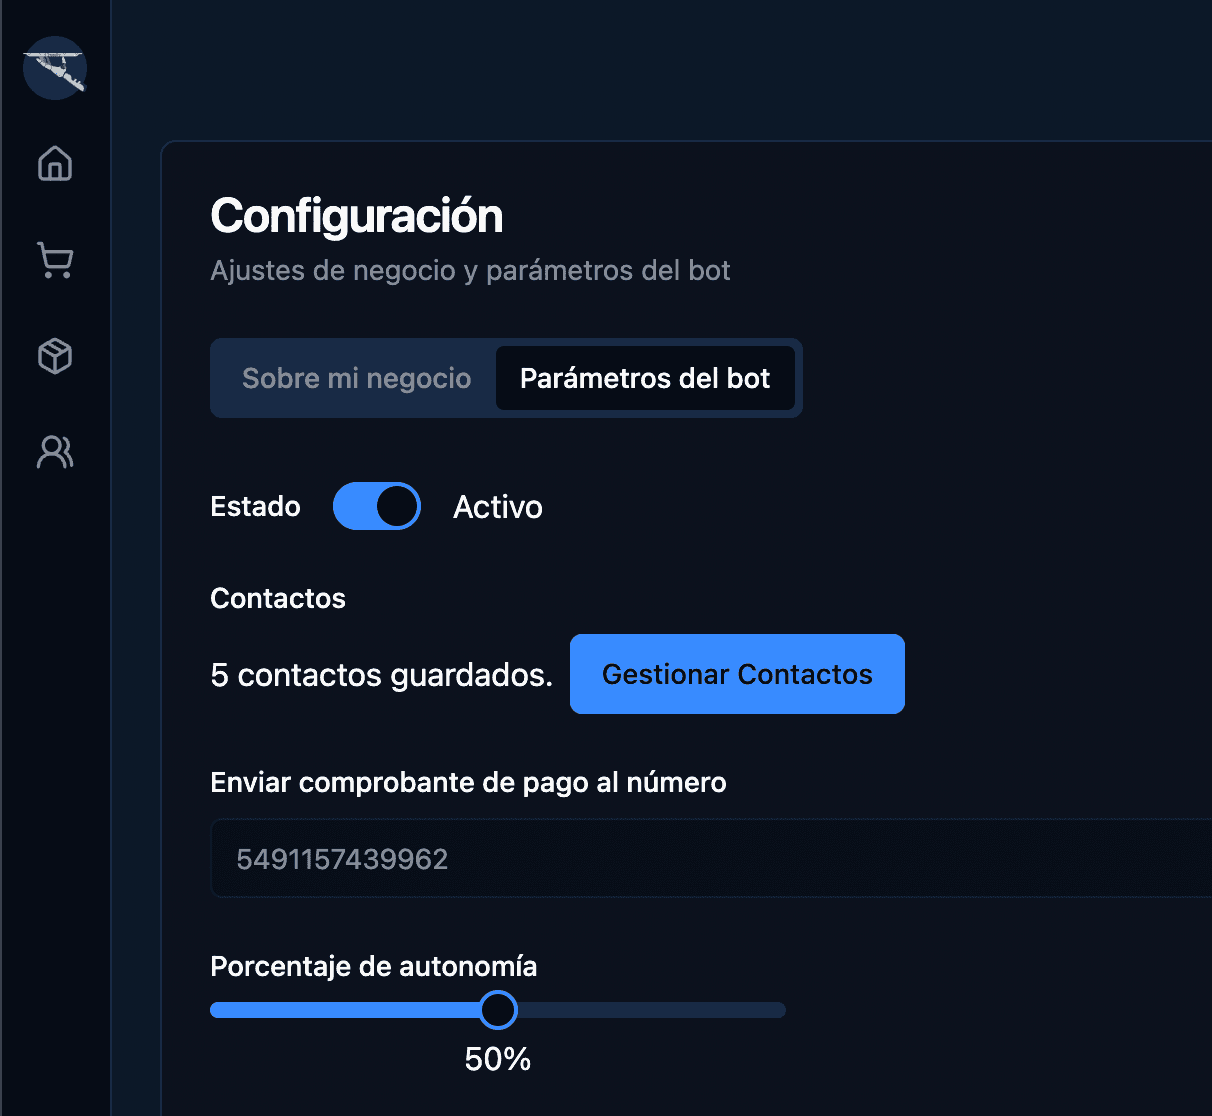This screenshot has width=1212, height=1116.
Task: Click the Configuración heading
Action: point(356,215)
